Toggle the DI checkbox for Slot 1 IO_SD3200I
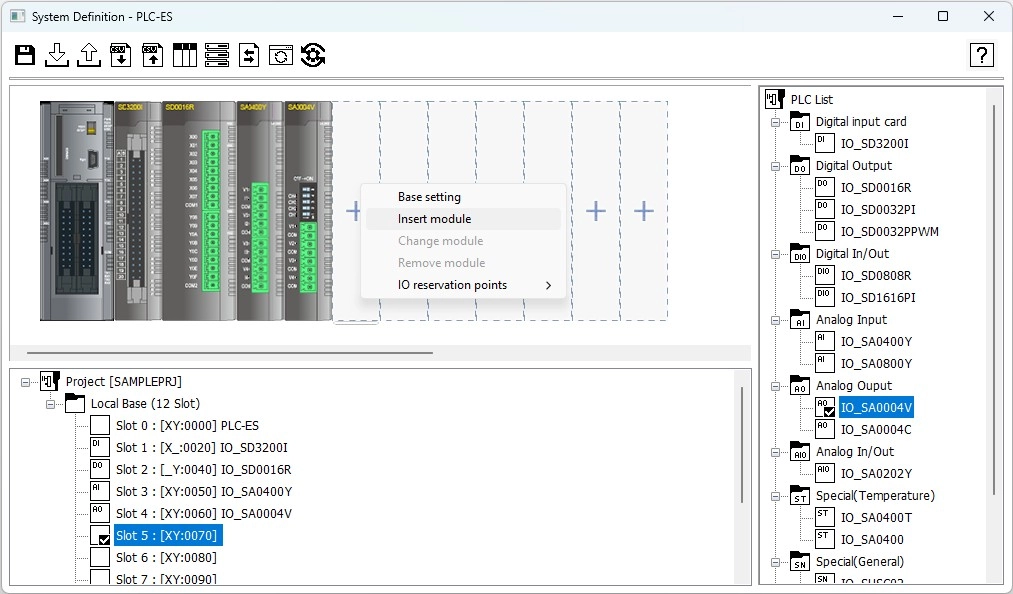Viewport: 1013px width, 594px height. pyautogui.click(x=99, y=447)
